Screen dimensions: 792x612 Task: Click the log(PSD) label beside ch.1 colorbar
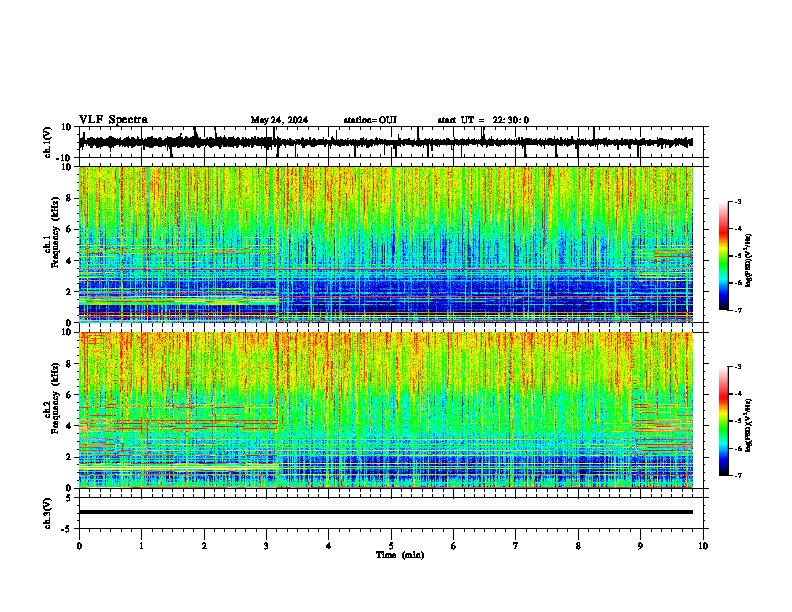[748, 261]
